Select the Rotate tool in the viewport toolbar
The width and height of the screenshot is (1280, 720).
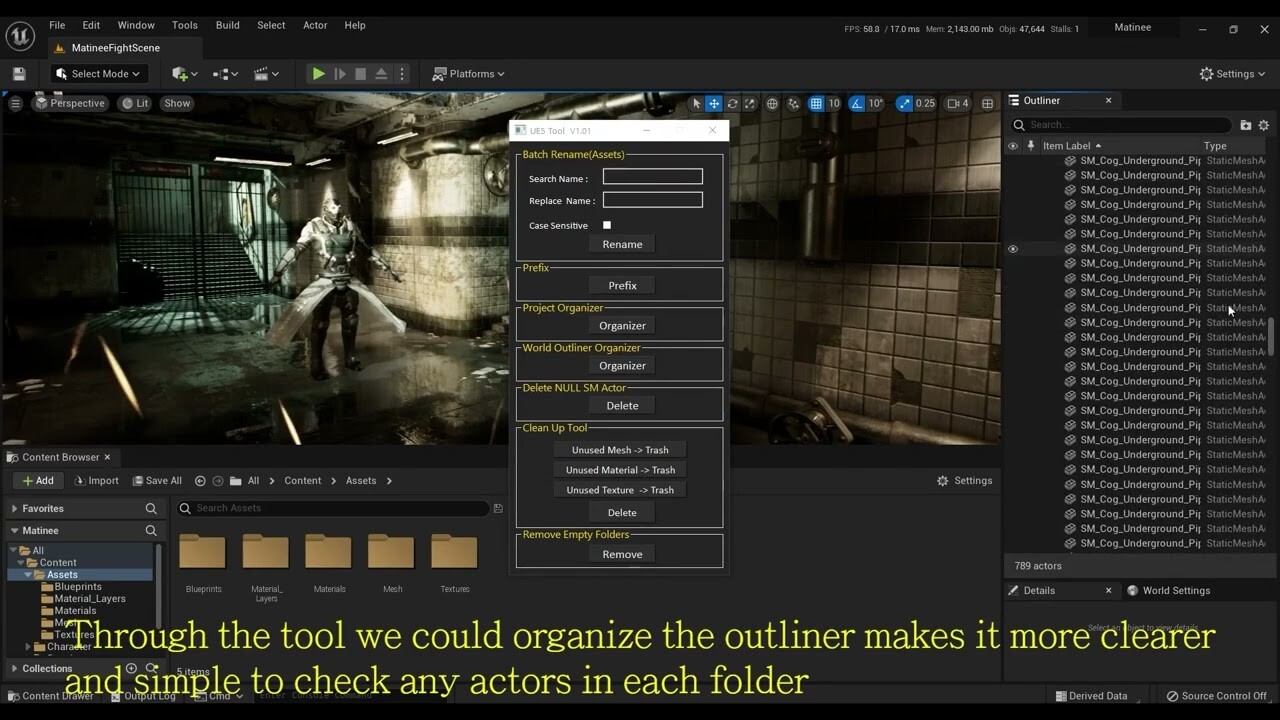tap(731, 103)
